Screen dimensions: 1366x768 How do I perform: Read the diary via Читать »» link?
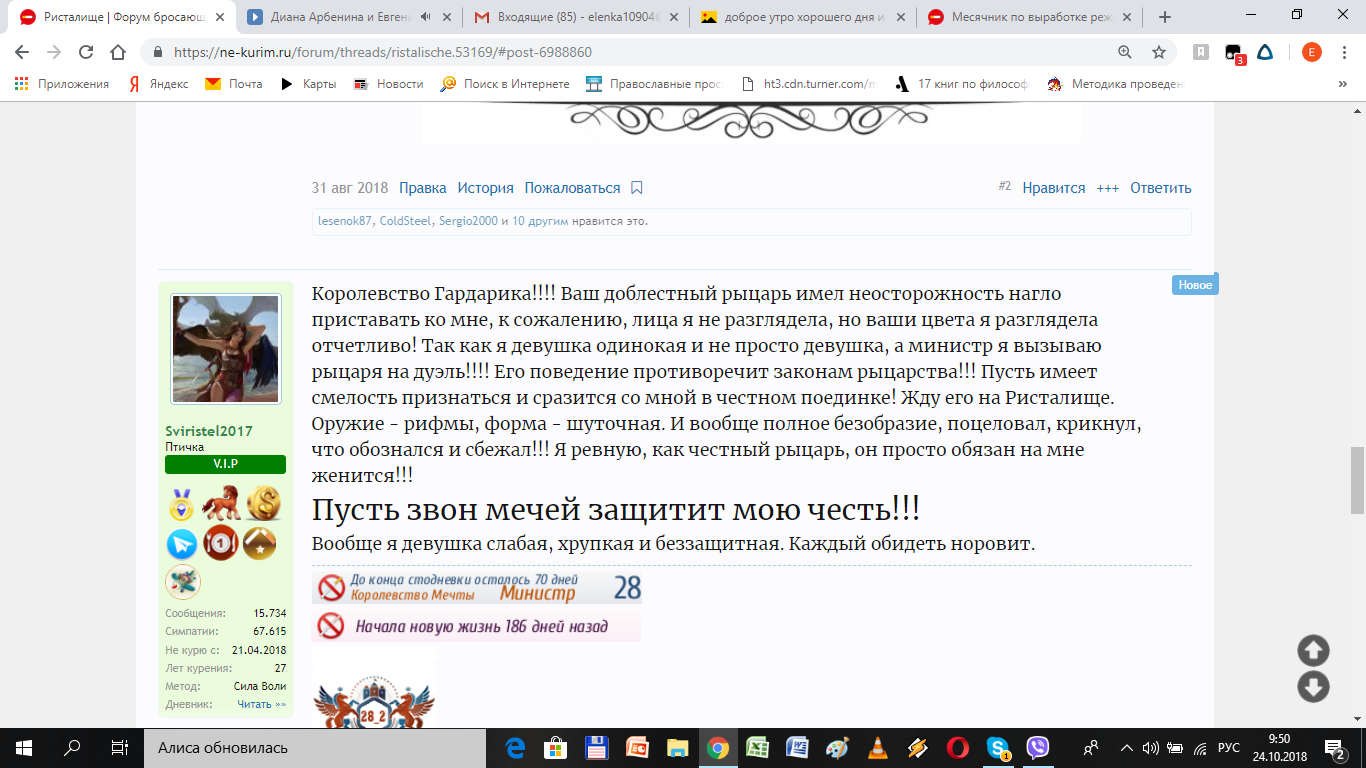pos(262,704)
